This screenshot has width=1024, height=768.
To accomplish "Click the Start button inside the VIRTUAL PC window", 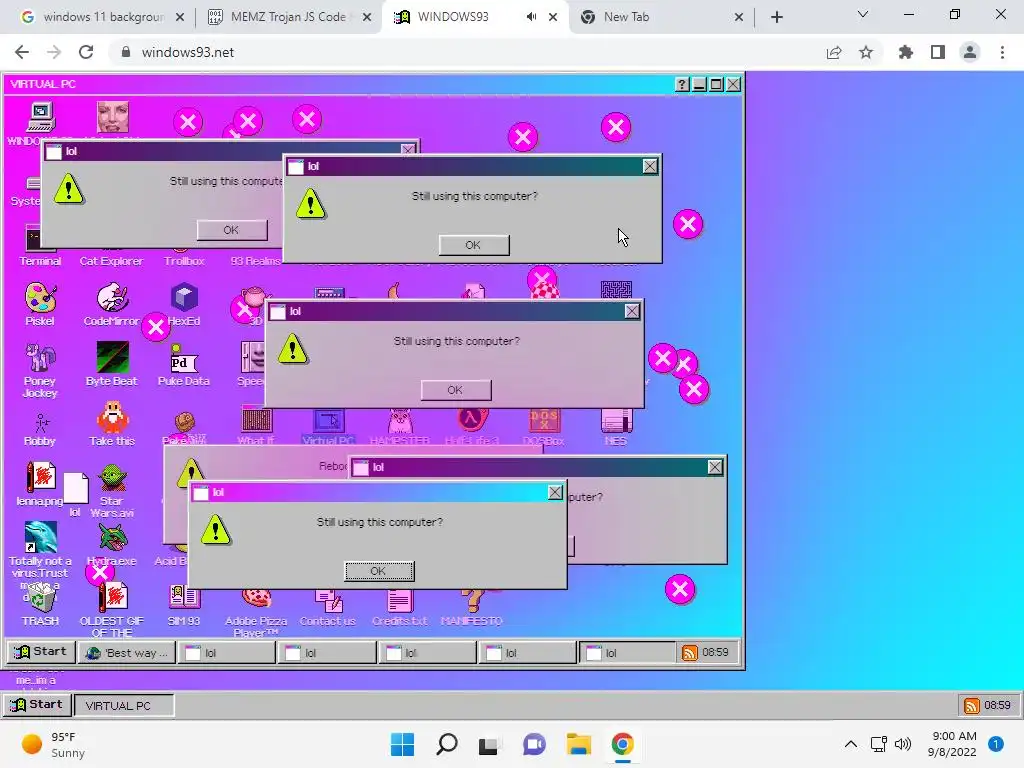I will (40, 652).
